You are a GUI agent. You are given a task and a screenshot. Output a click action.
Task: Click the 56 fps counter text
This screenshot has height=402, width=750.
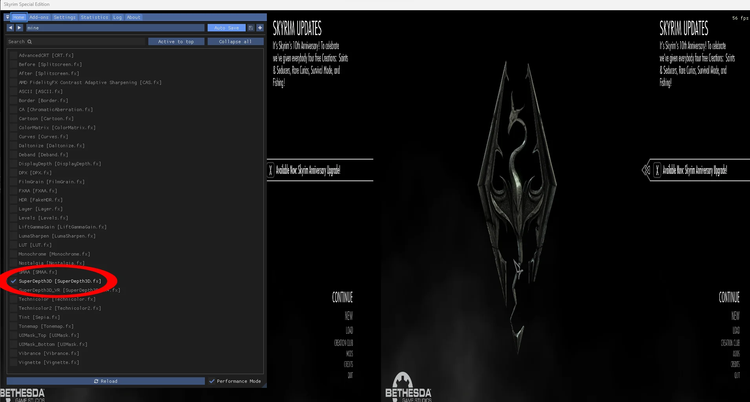click(x=740, y=18)
